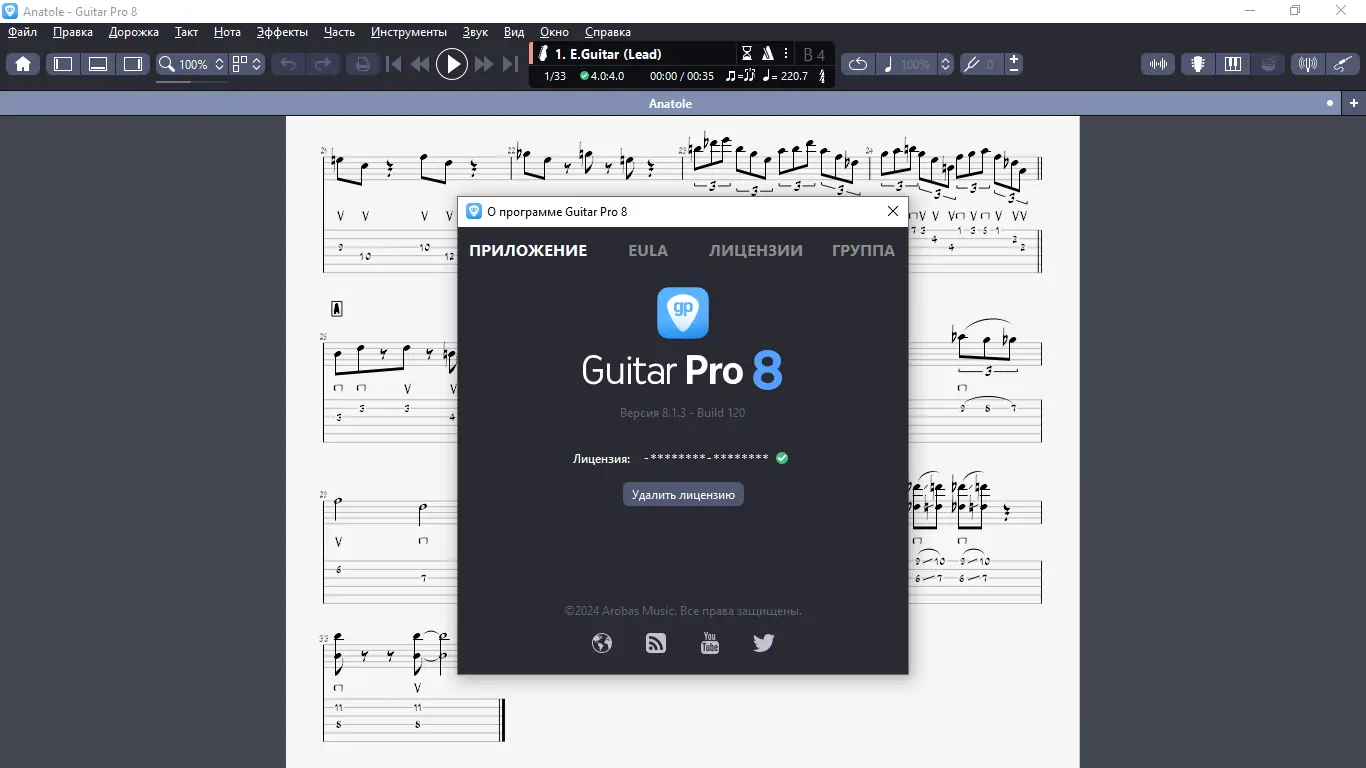1366x768 pixels.
Task: Click the Удалить лицензию button
Action: 683,494
